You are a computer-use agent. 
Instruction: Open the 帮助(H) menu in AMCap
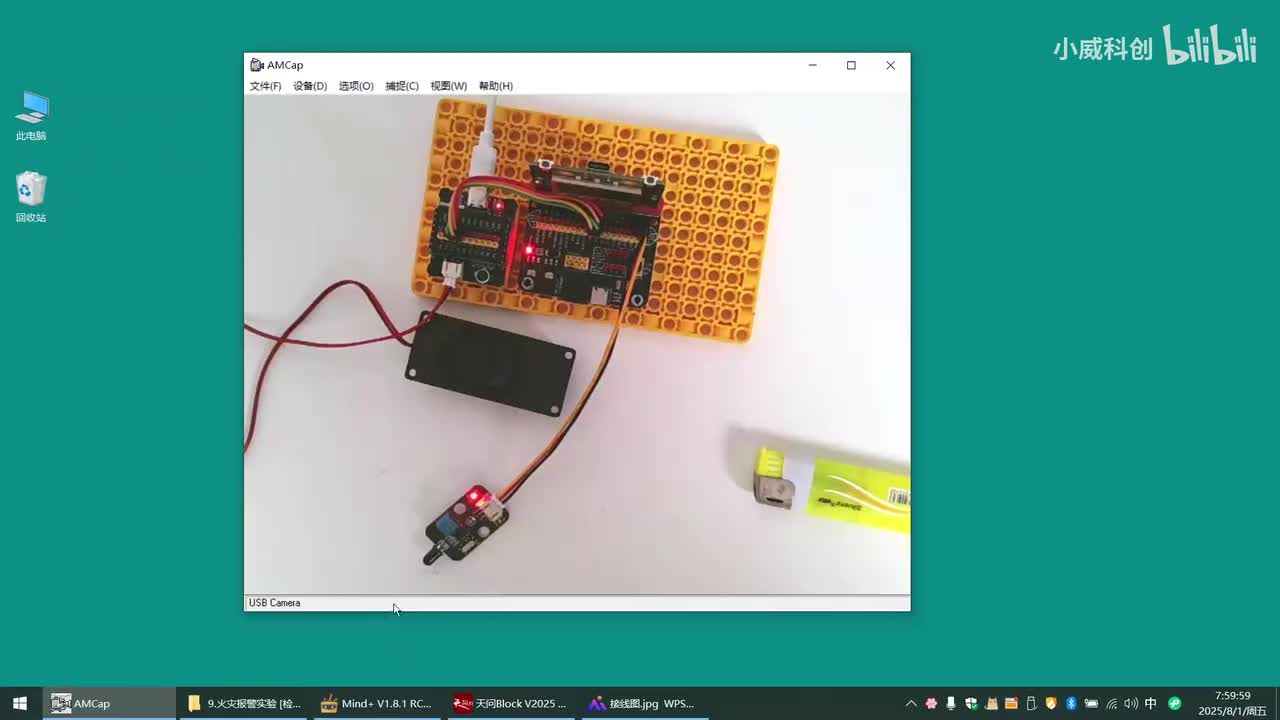(496, 86)
